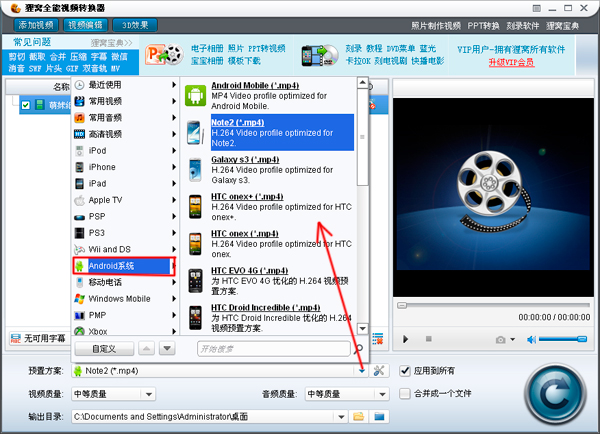The height and width of the screenshot is (434, 600).
Task: Open the iPad device category
Action: coord(125,183)
